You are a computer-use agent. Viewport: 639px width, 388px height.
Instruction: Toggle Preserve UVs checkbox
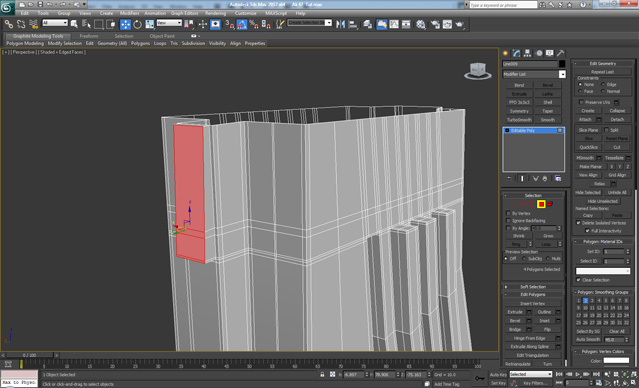582,102
